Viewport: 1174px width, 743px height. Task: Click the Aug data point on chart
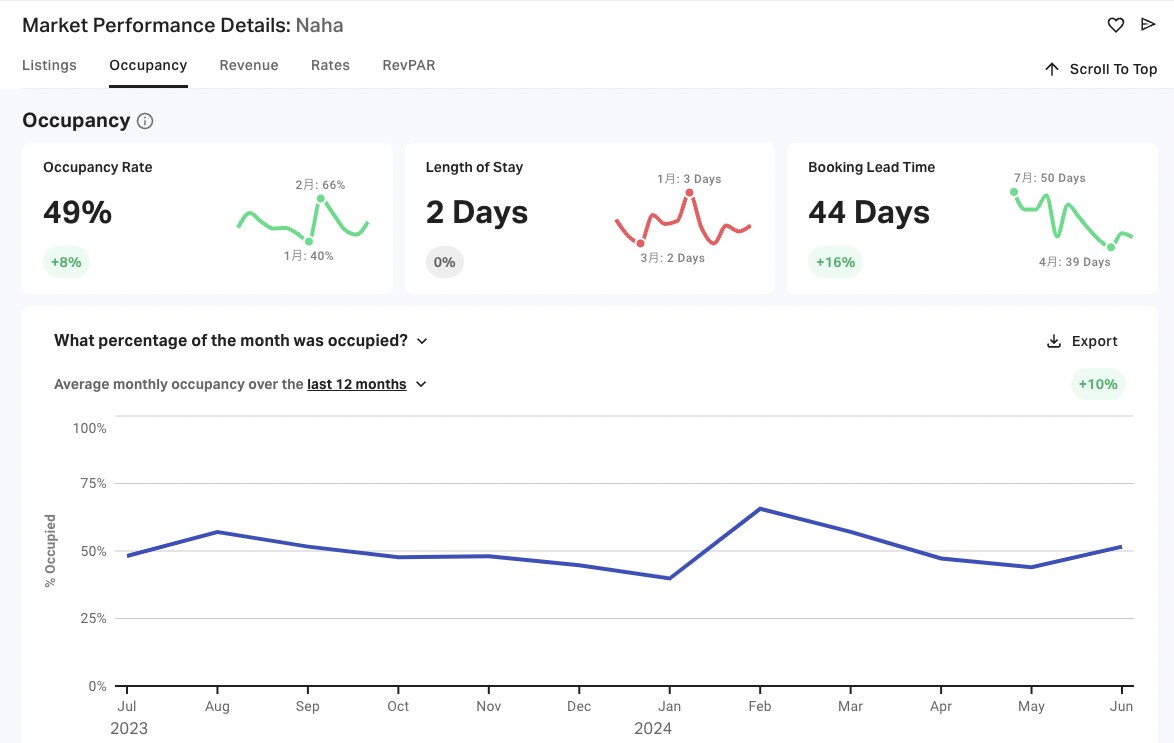coord(217,532)
